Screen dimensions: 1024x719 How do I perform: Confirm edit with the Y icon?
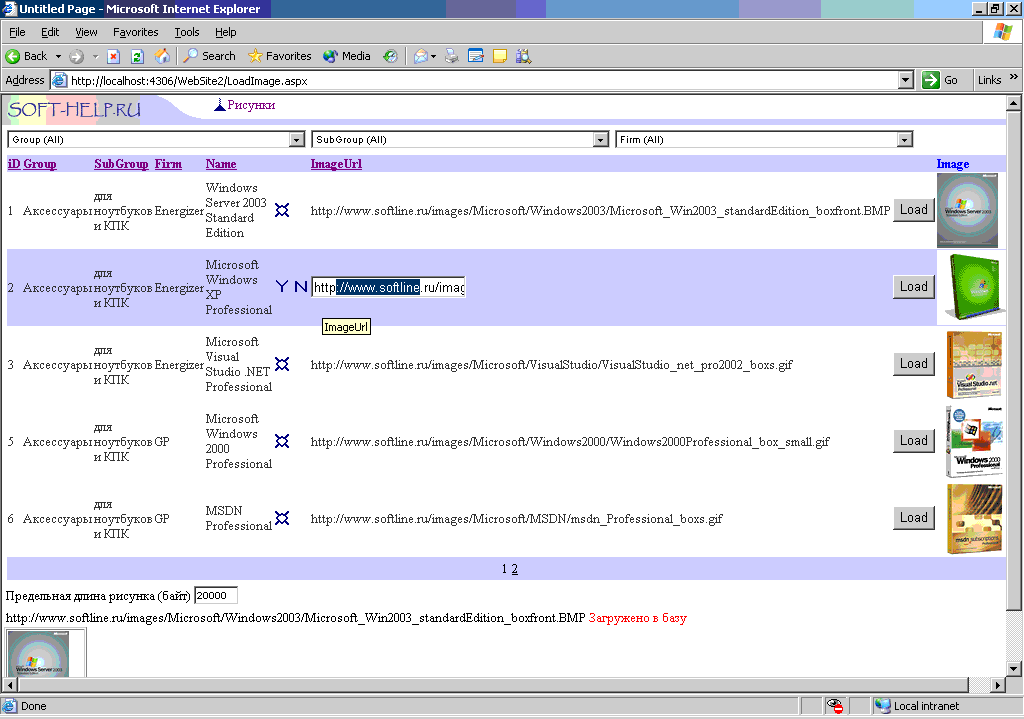[281, 287]
